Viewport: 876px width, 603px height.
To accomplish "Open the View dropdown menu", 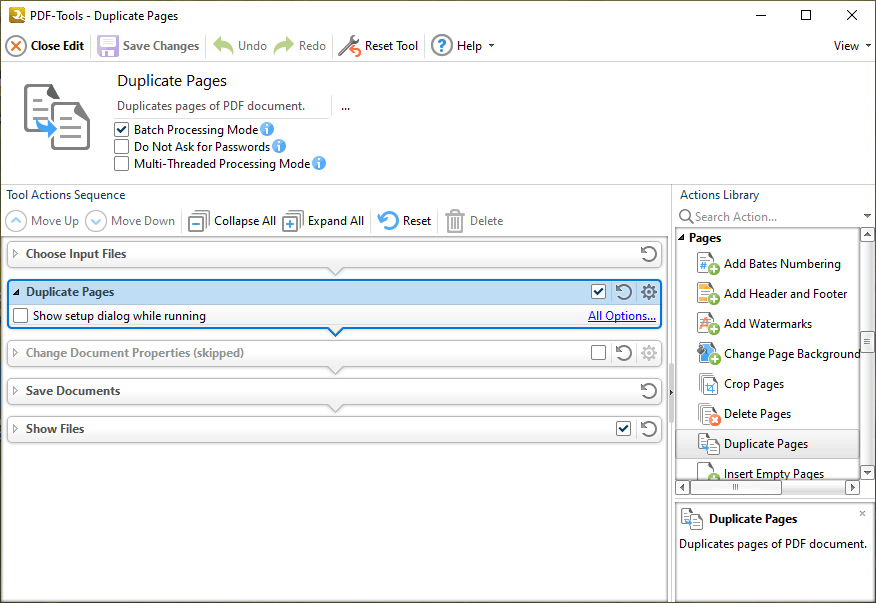I will [849, 45].
